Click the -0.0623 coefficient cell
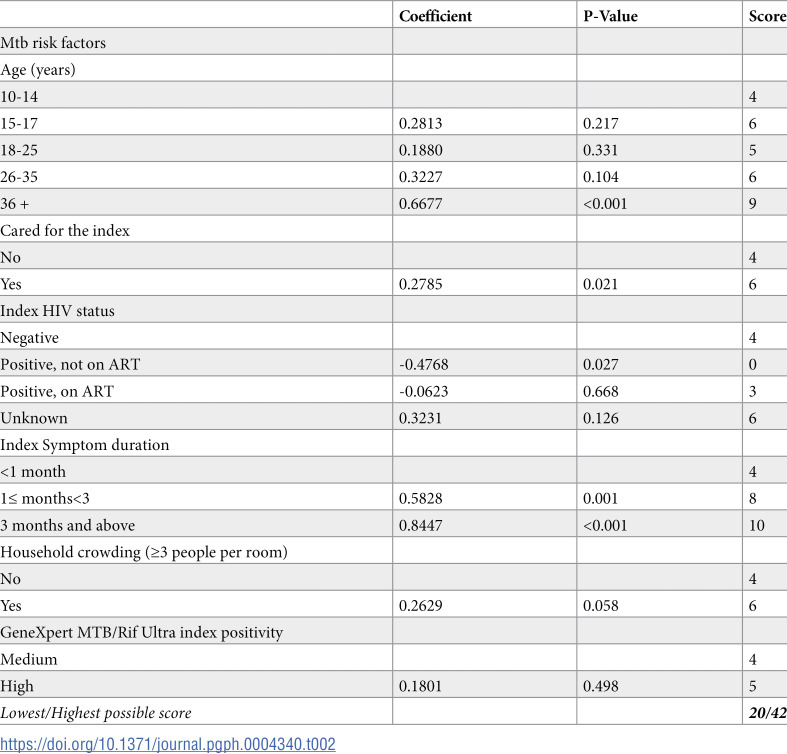The height and width of the screenshot is (754, 787). 424,391
